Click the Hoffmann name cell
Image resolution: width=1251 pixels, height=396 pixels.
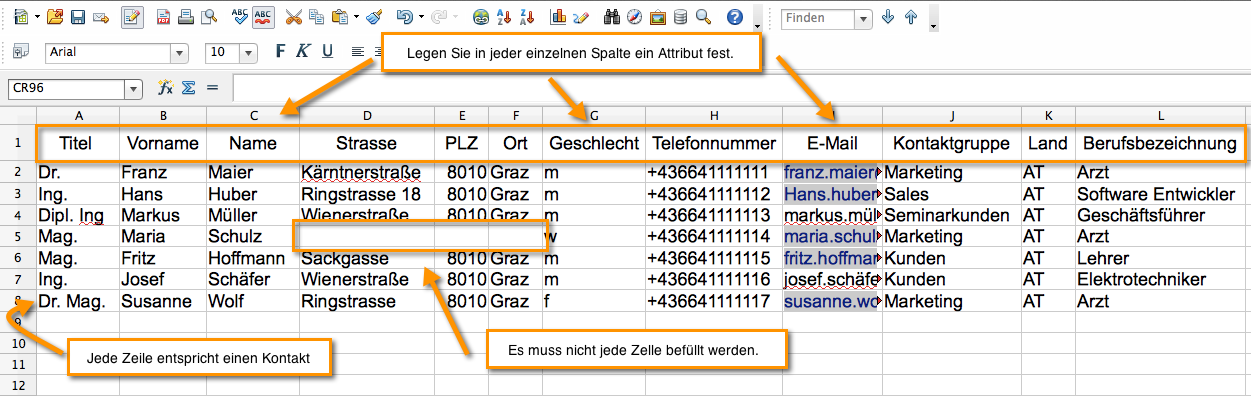pyautogui.click(x=252, y=258)
